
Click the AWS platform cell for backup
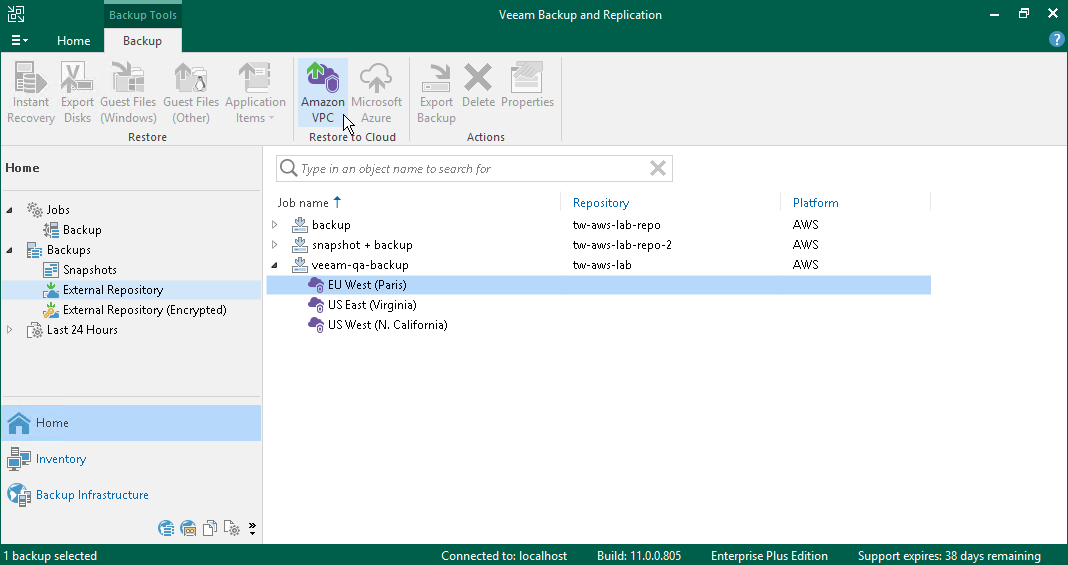click(805, 225)
